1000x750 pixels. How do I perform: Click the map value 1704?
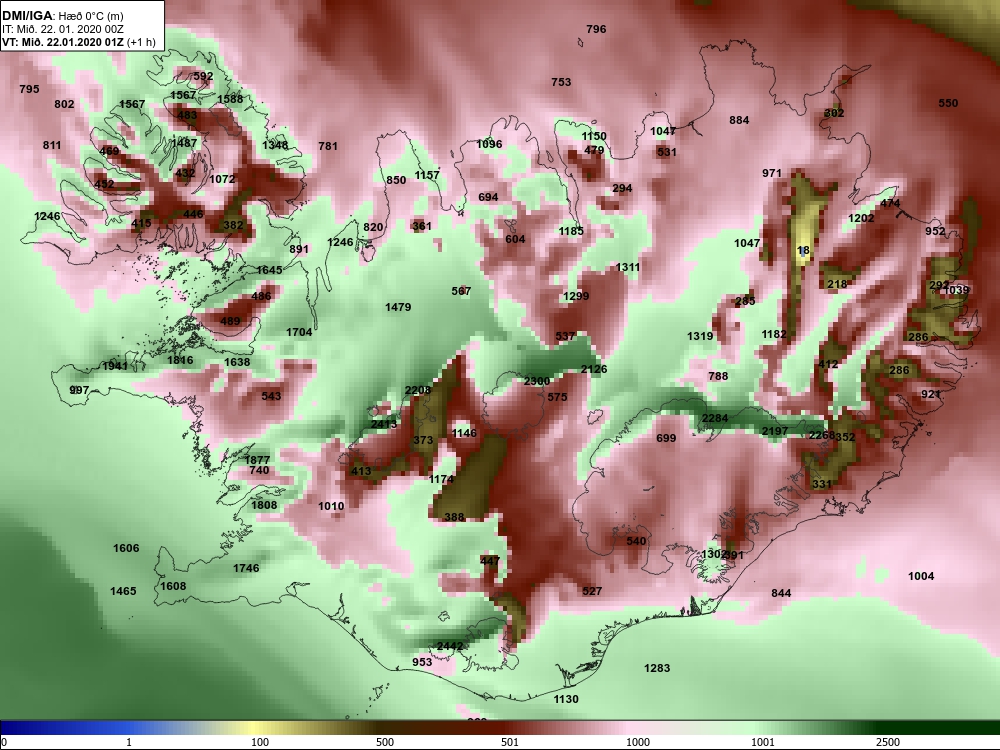click(299, 332)
